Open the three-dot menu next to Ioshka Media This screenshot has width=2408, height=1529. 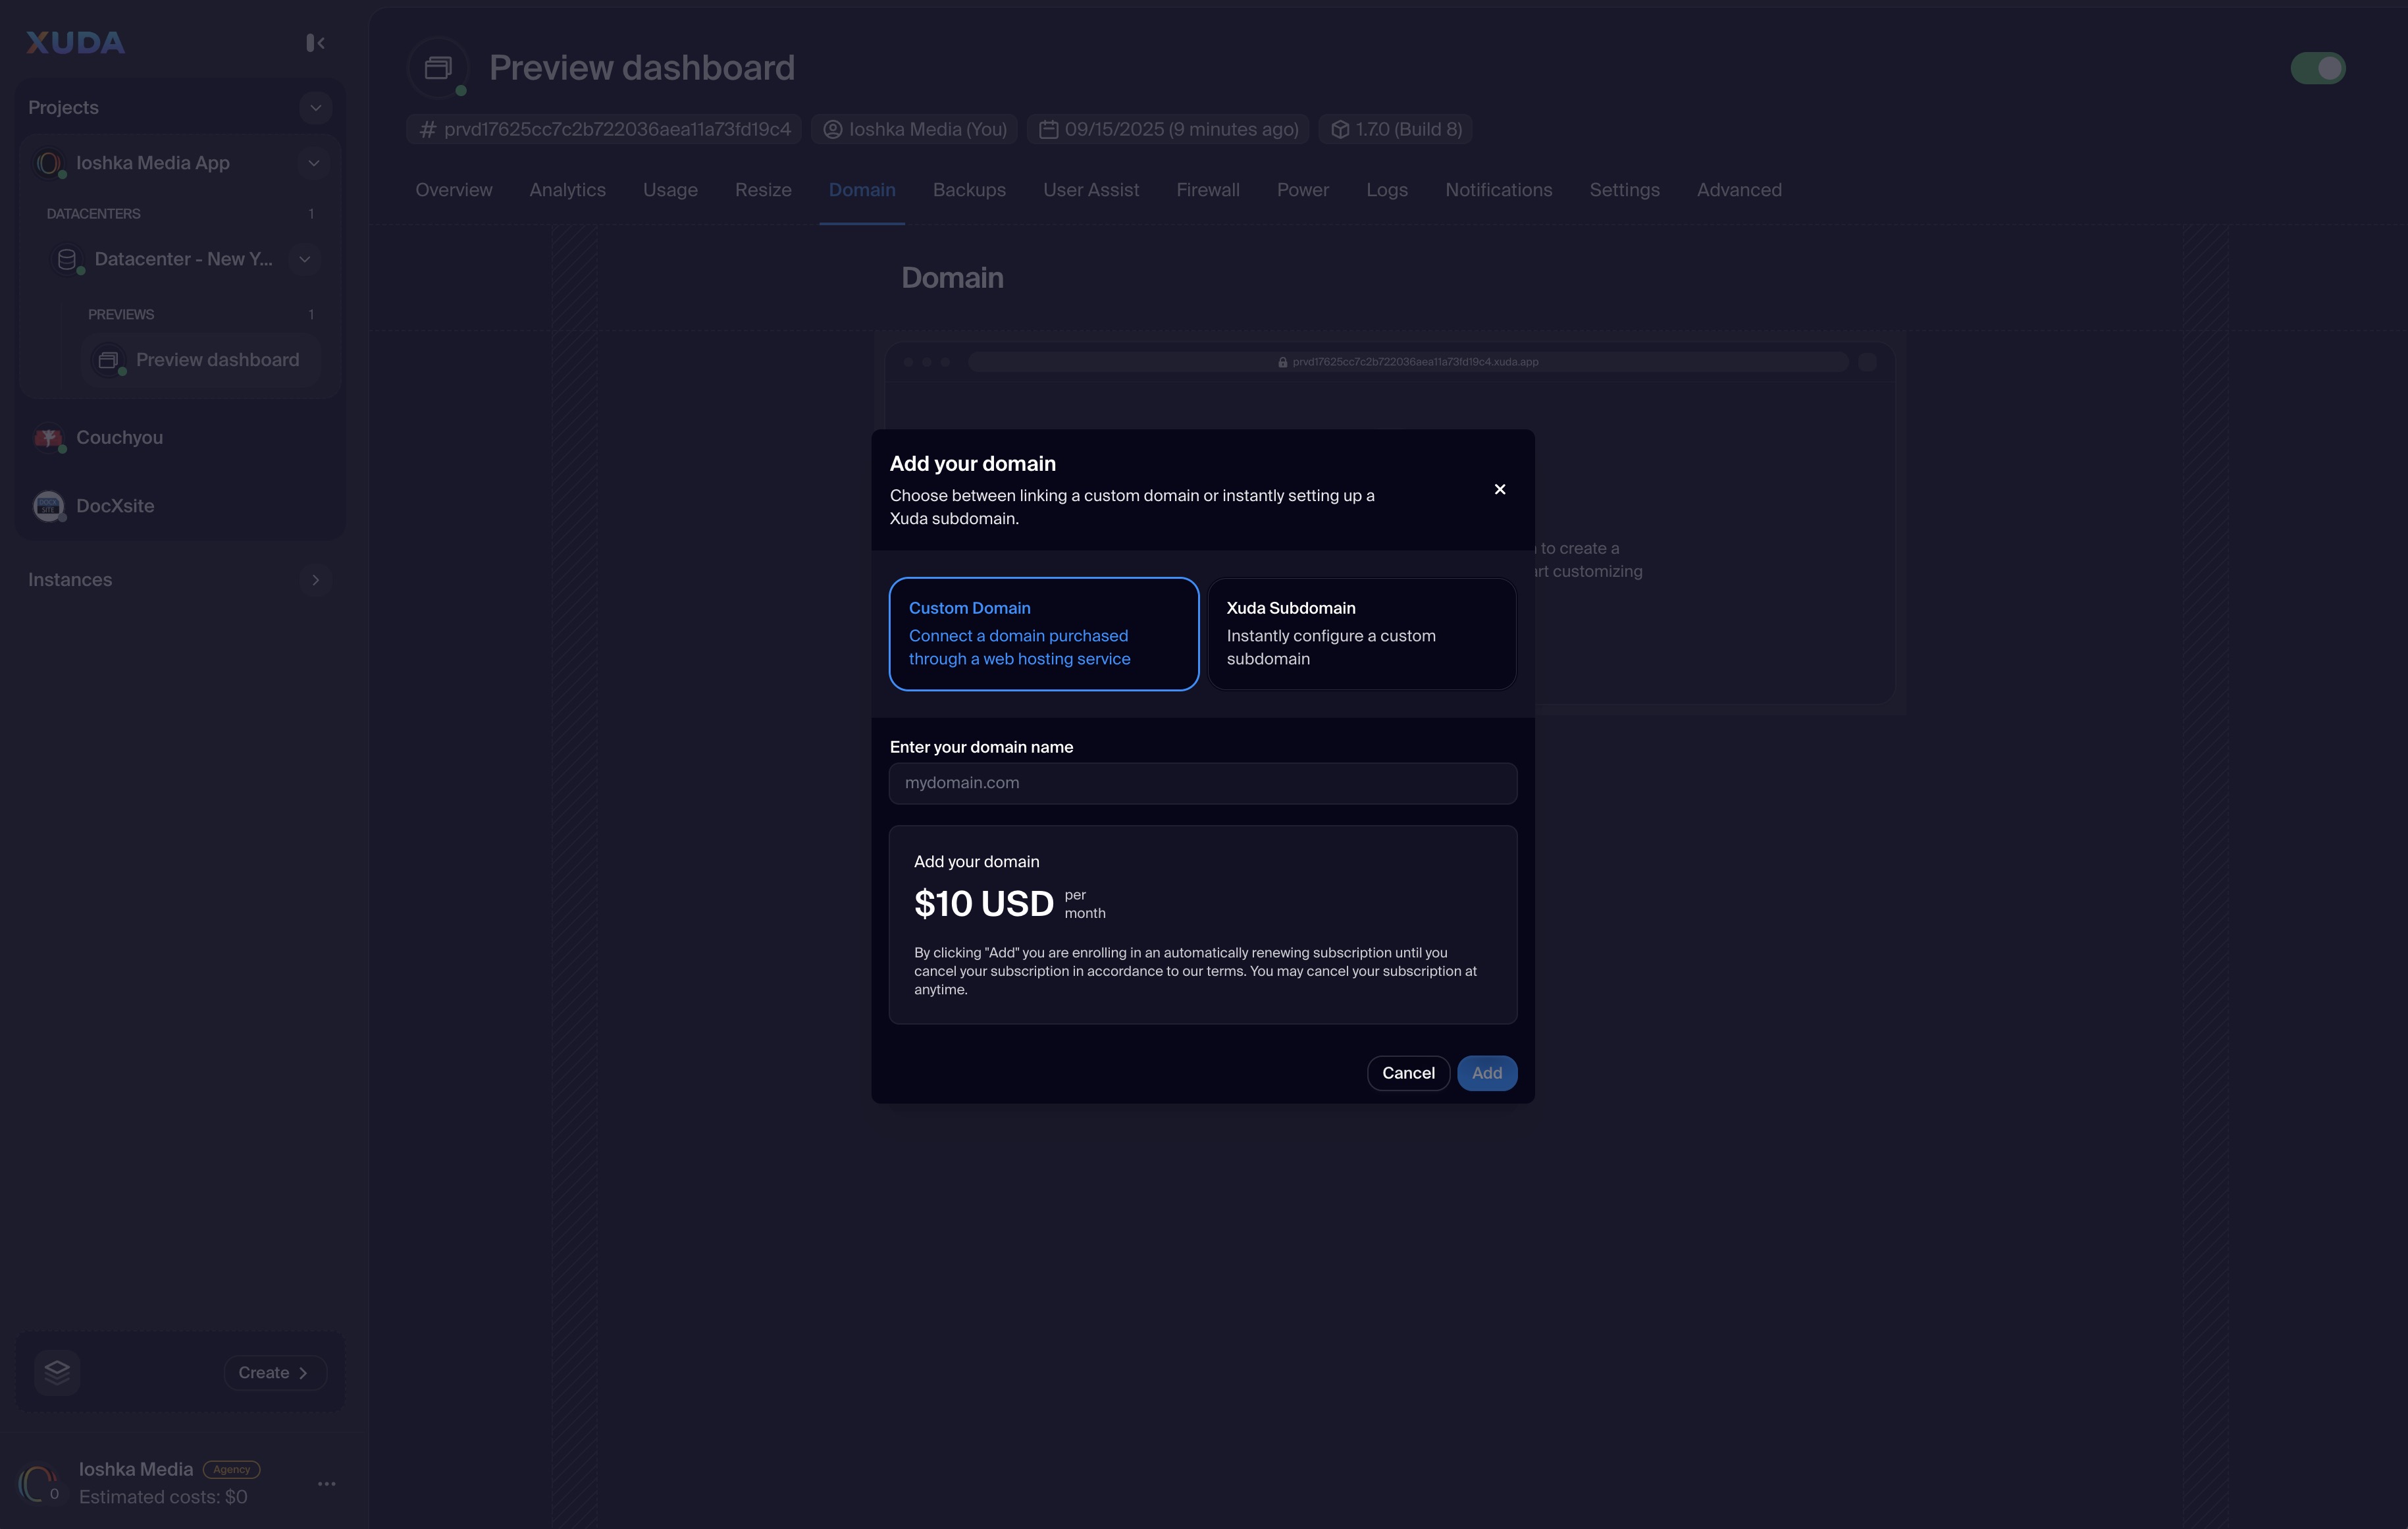326,1484
